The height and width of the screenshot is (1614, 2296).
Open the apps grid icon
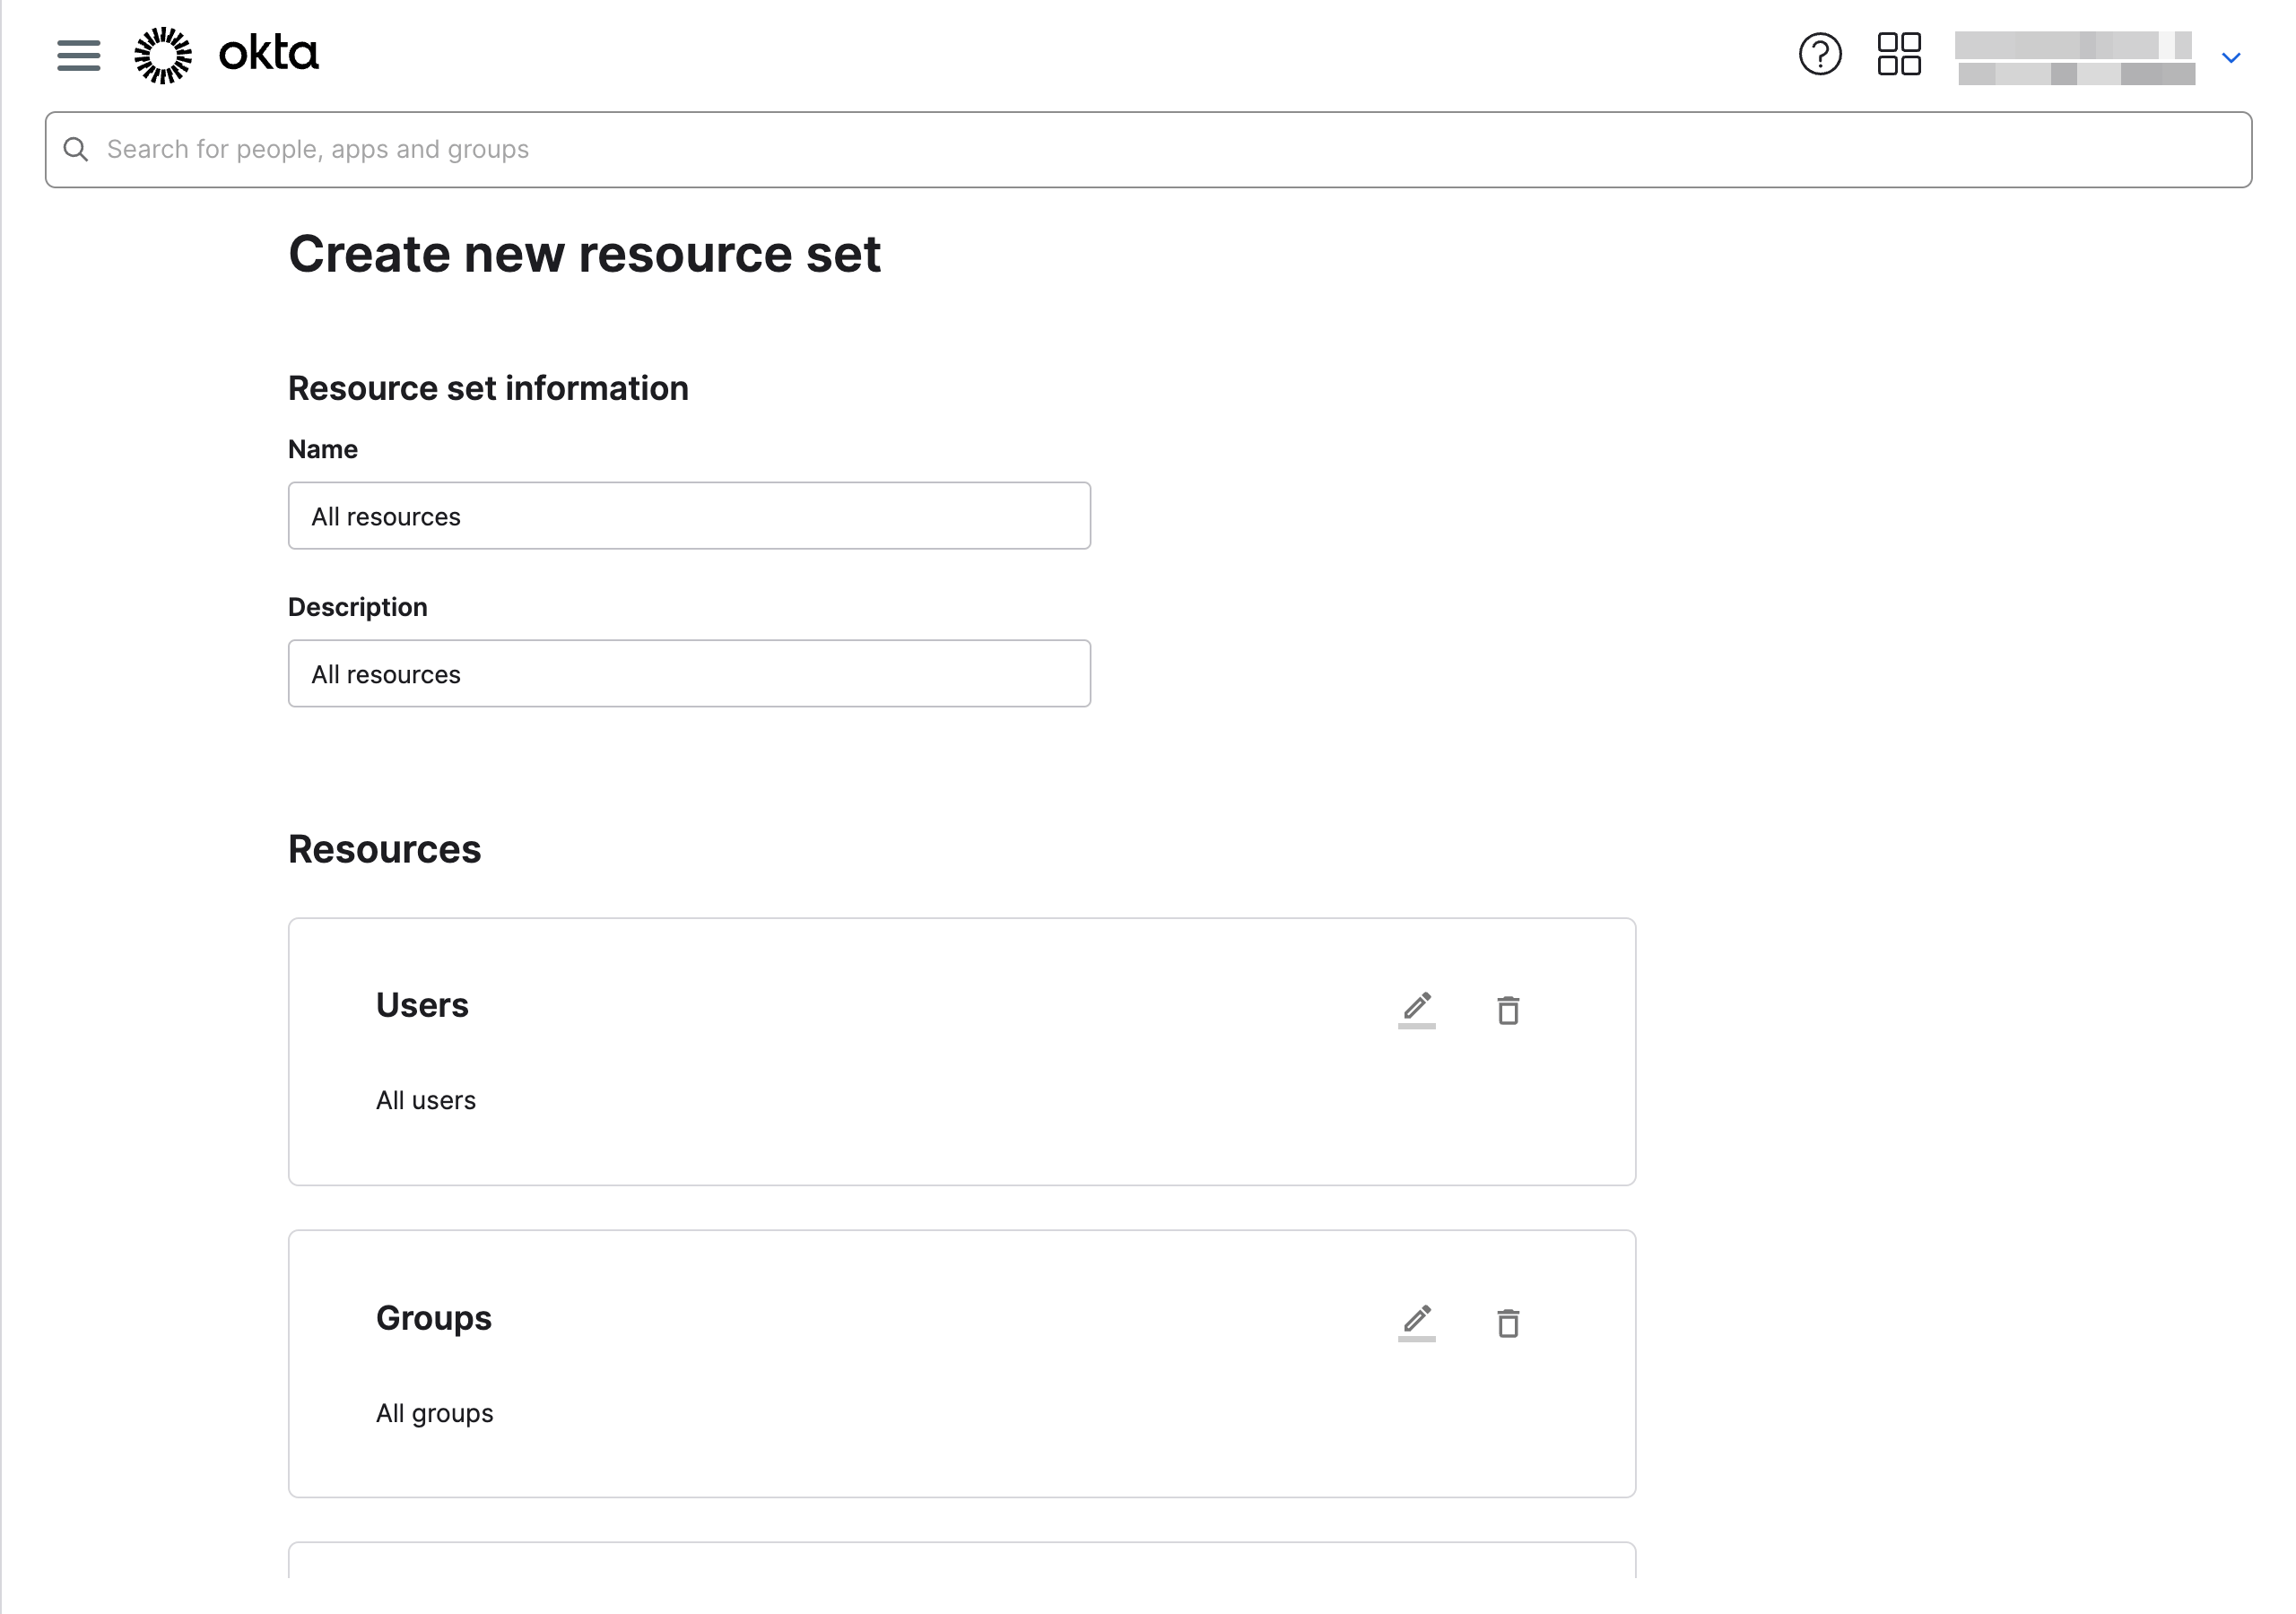click(x=1899, y=54)
